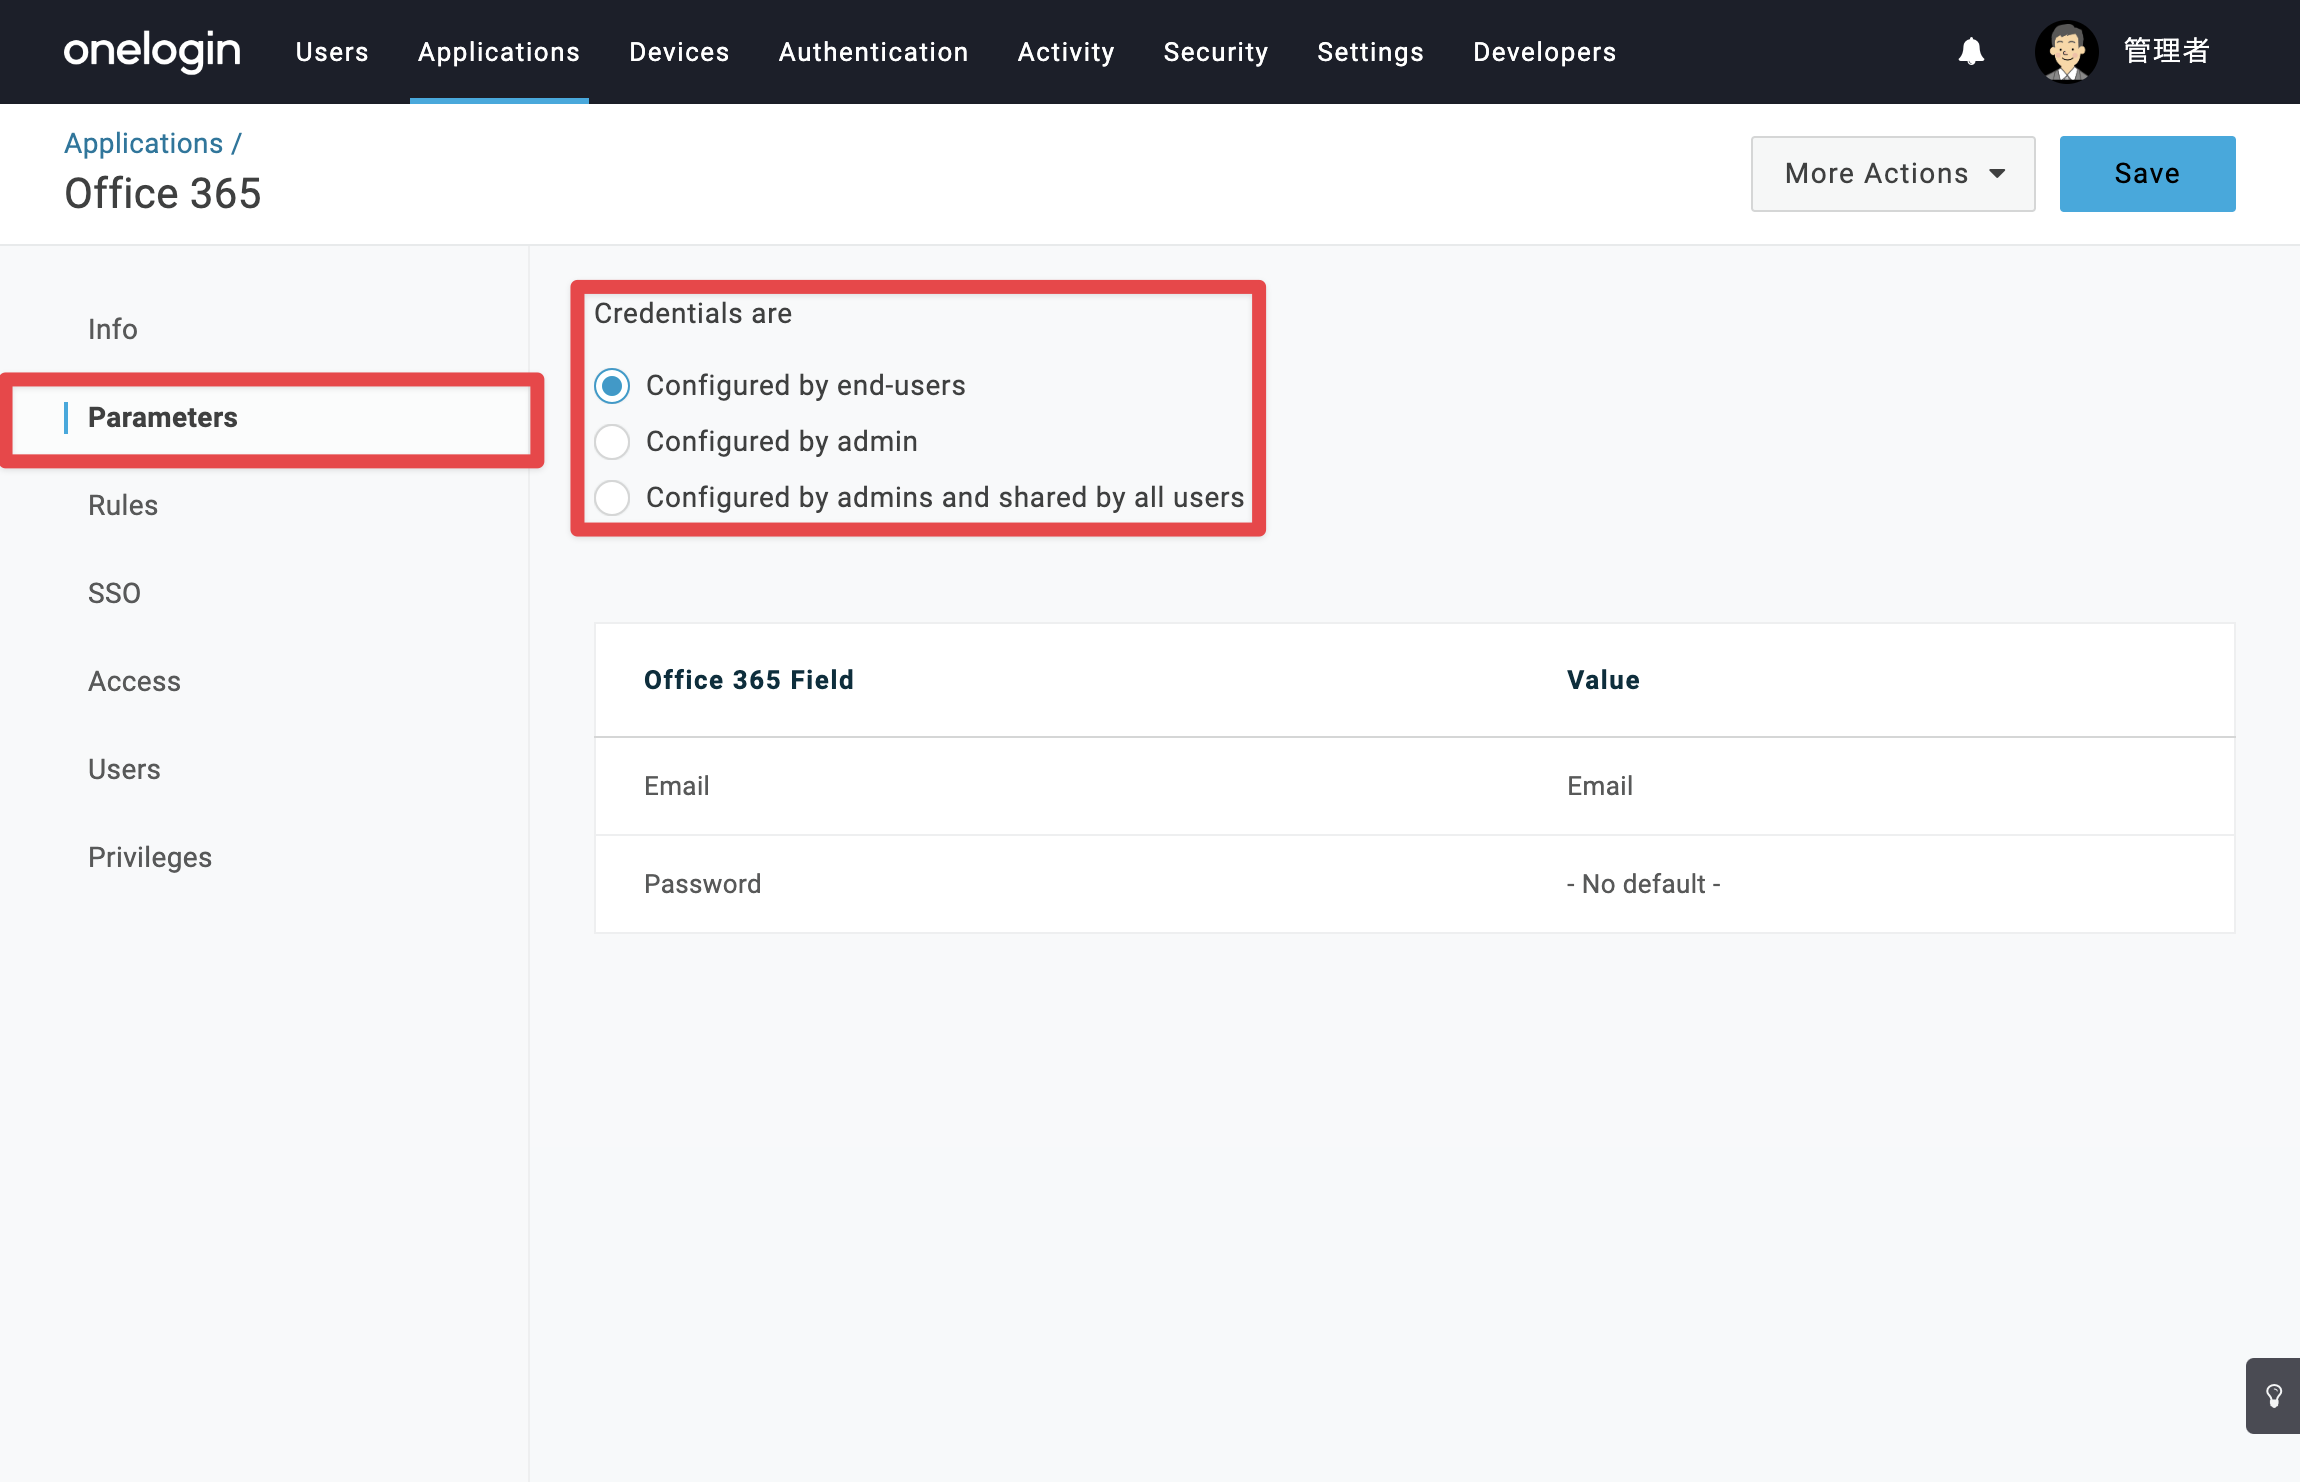Open the Privileges sidebar tab
Screen dimensions: 2300x1482
pyautogui.click(x=150, y=857)
